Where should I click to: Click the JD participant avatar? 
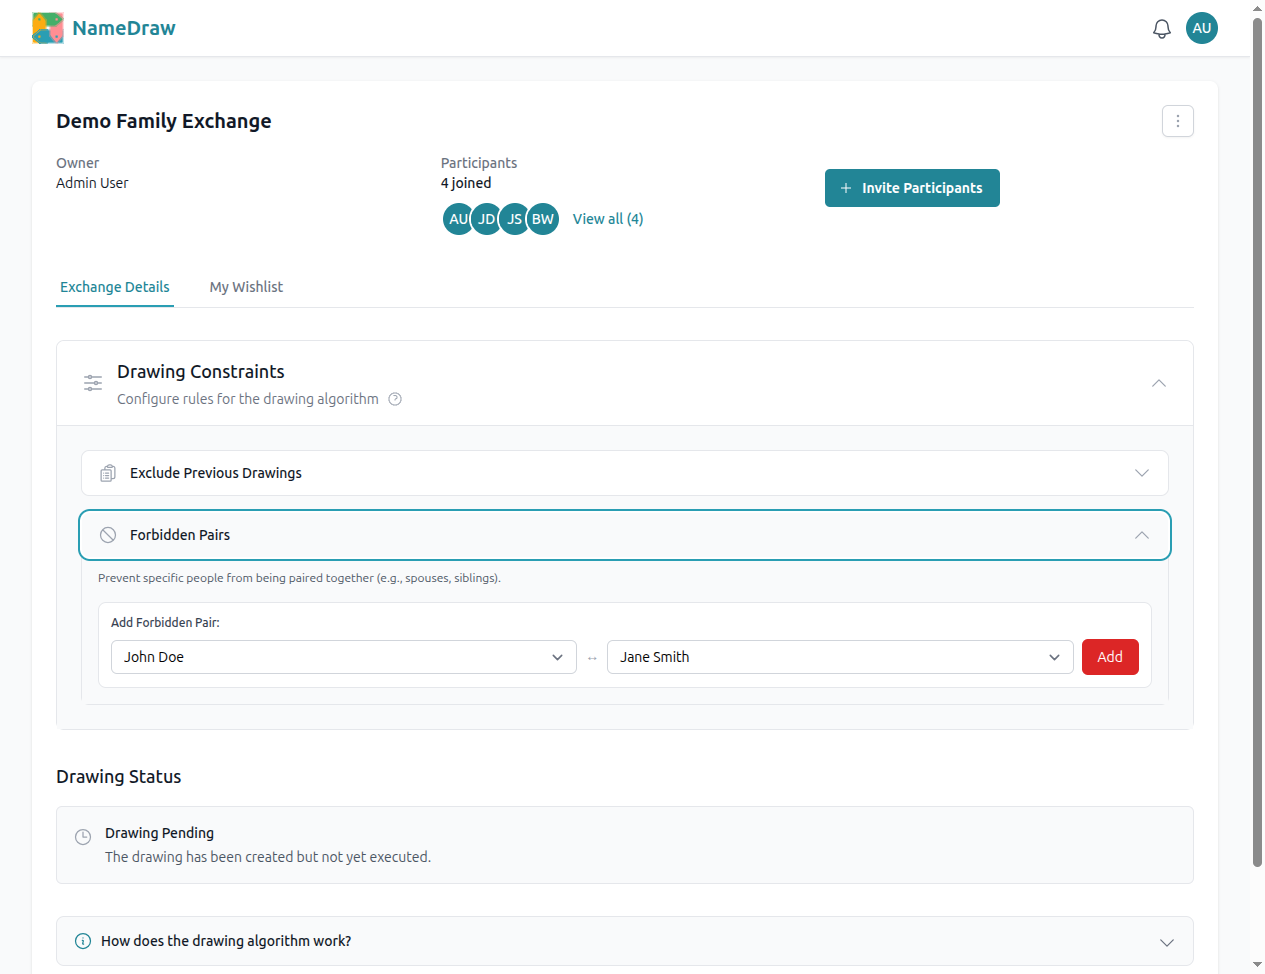pyautogui.click(x=486, y=219)
